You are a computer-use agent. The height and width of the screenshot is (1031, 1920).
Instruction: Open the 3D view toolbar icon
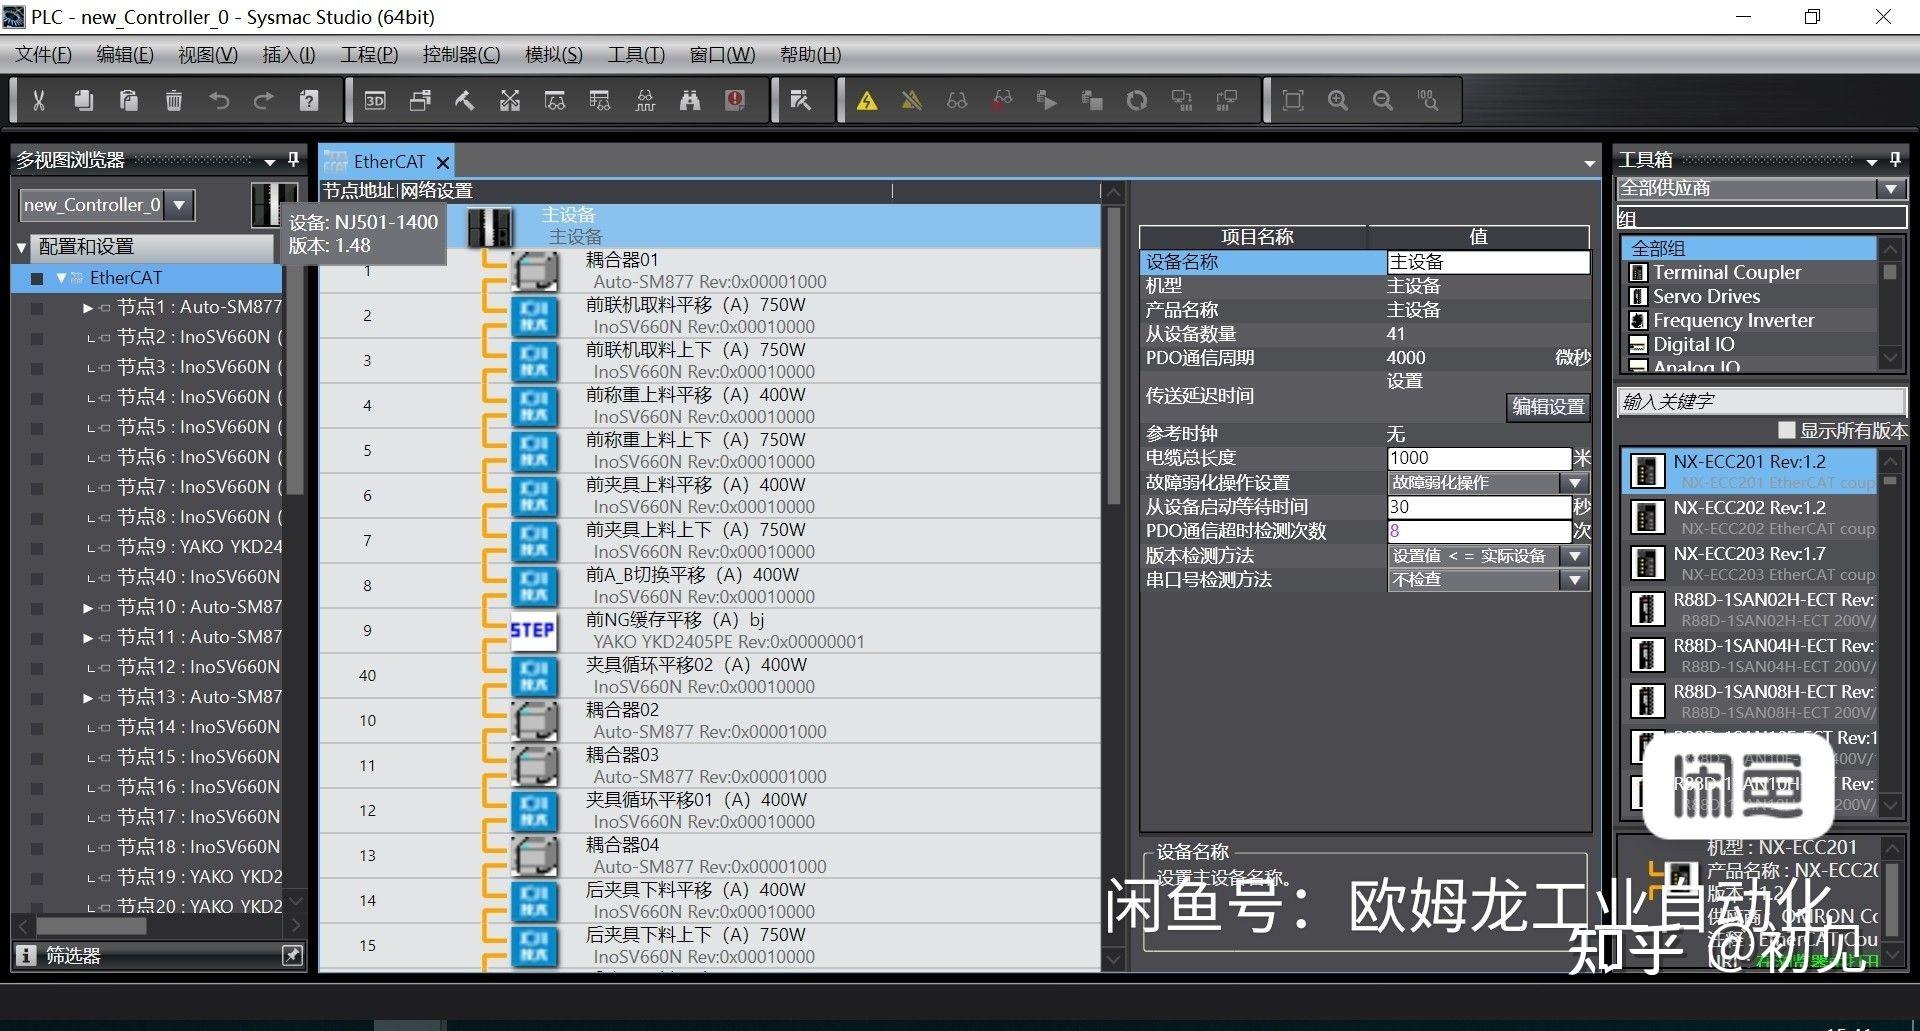375,100
